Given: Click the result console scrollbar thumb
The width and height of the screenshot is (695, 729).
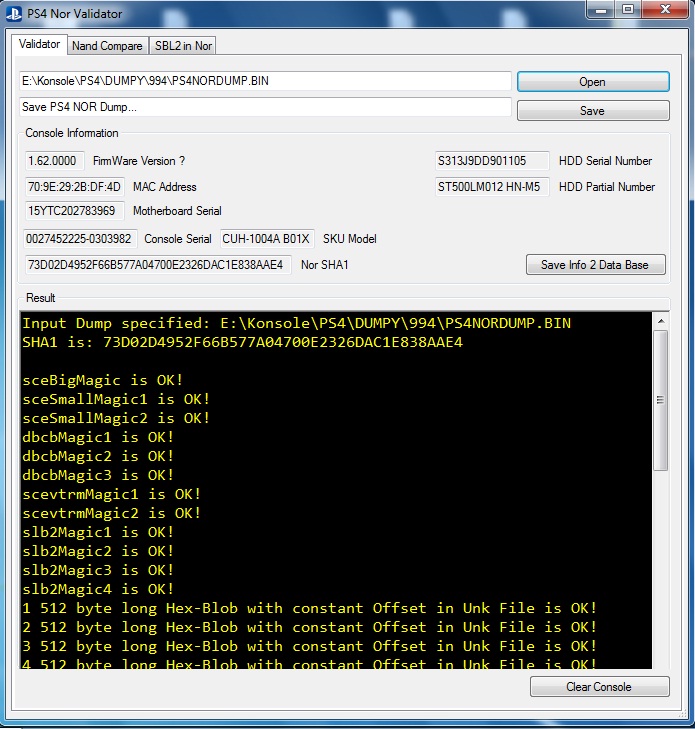Looking at the screenshot, I should tap(661, 400).
